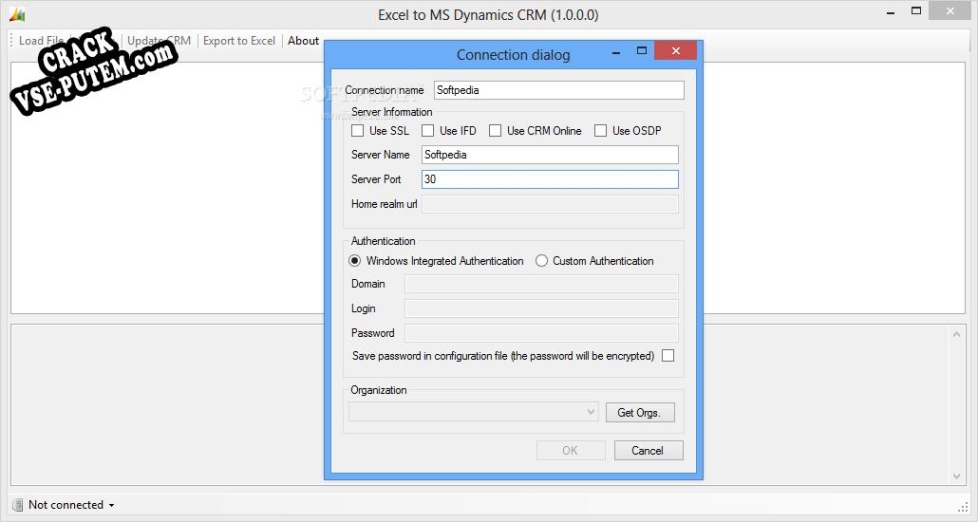This screenshot has height=522, width=978.
Task: Click the application logo icon in title bar
Action: (15, 15)
